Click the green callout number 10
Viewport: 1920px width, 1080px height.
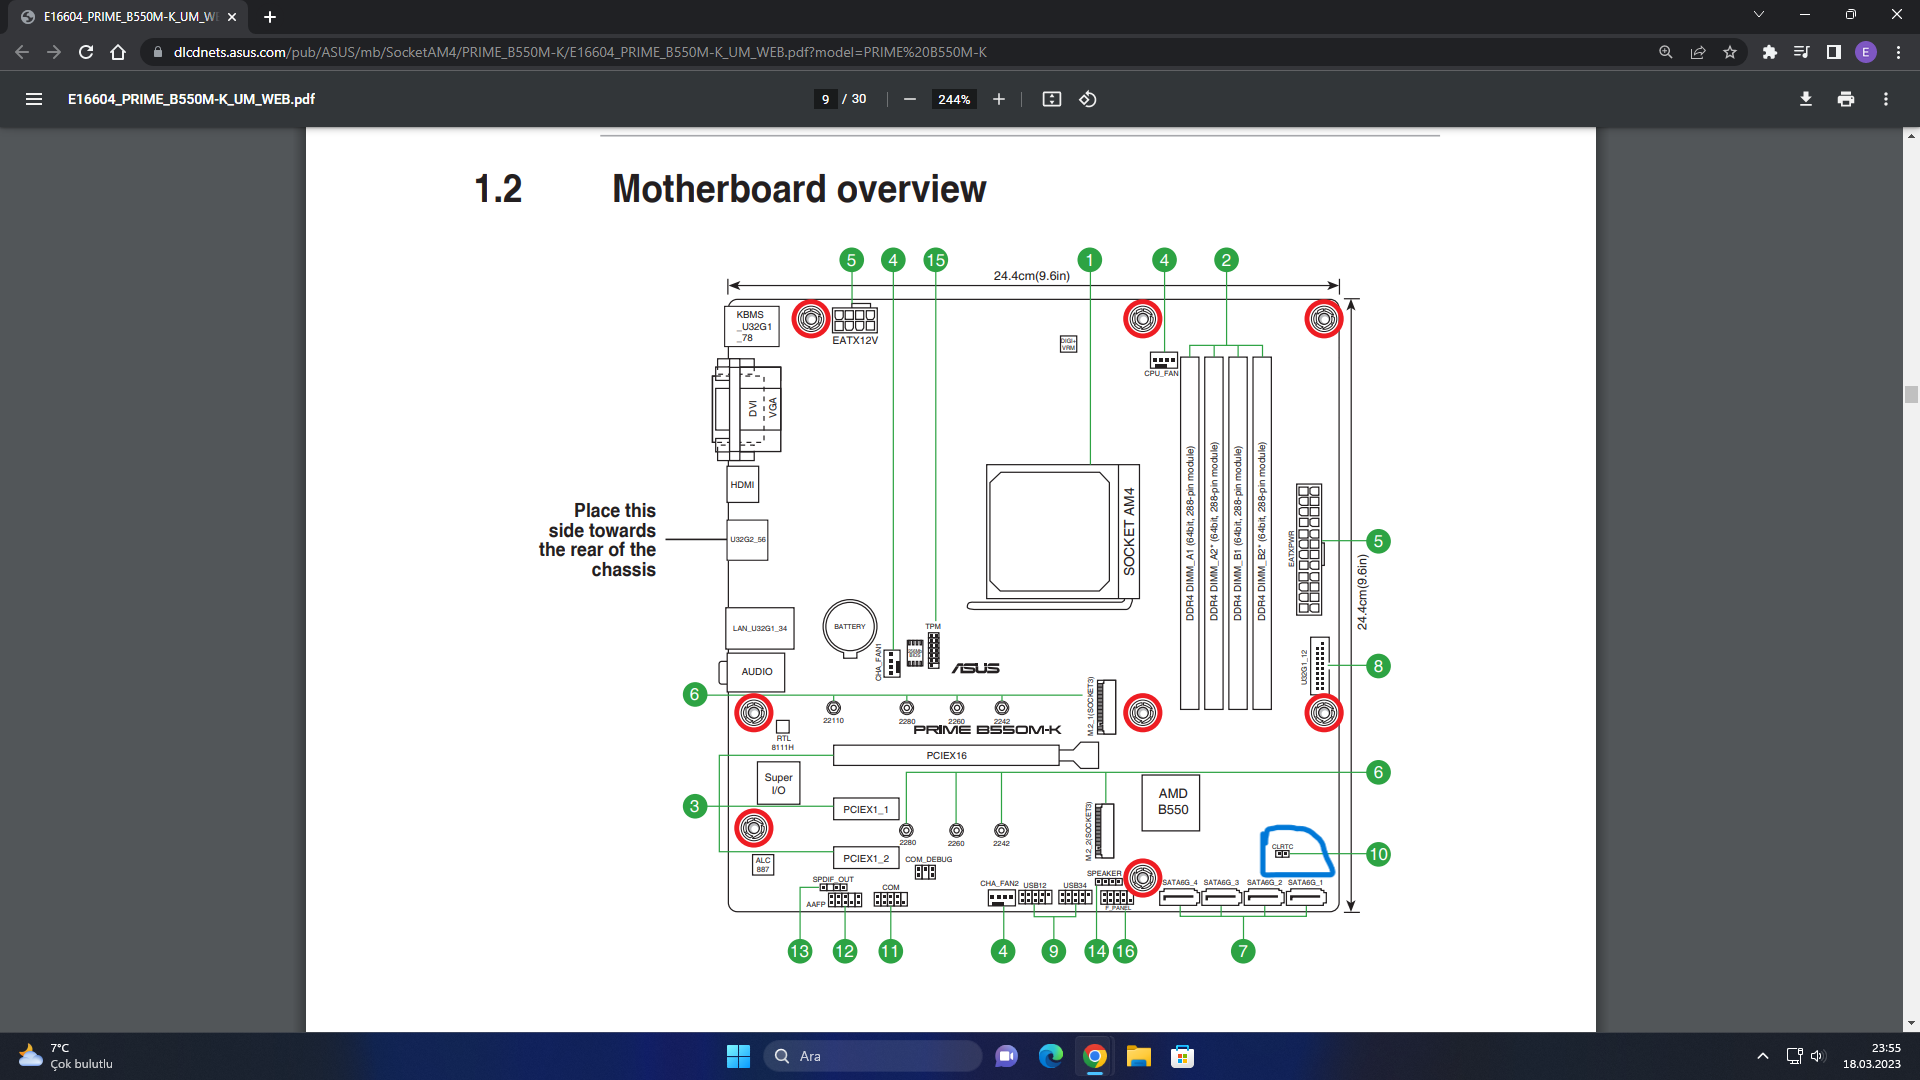[x=1378, y=854]
